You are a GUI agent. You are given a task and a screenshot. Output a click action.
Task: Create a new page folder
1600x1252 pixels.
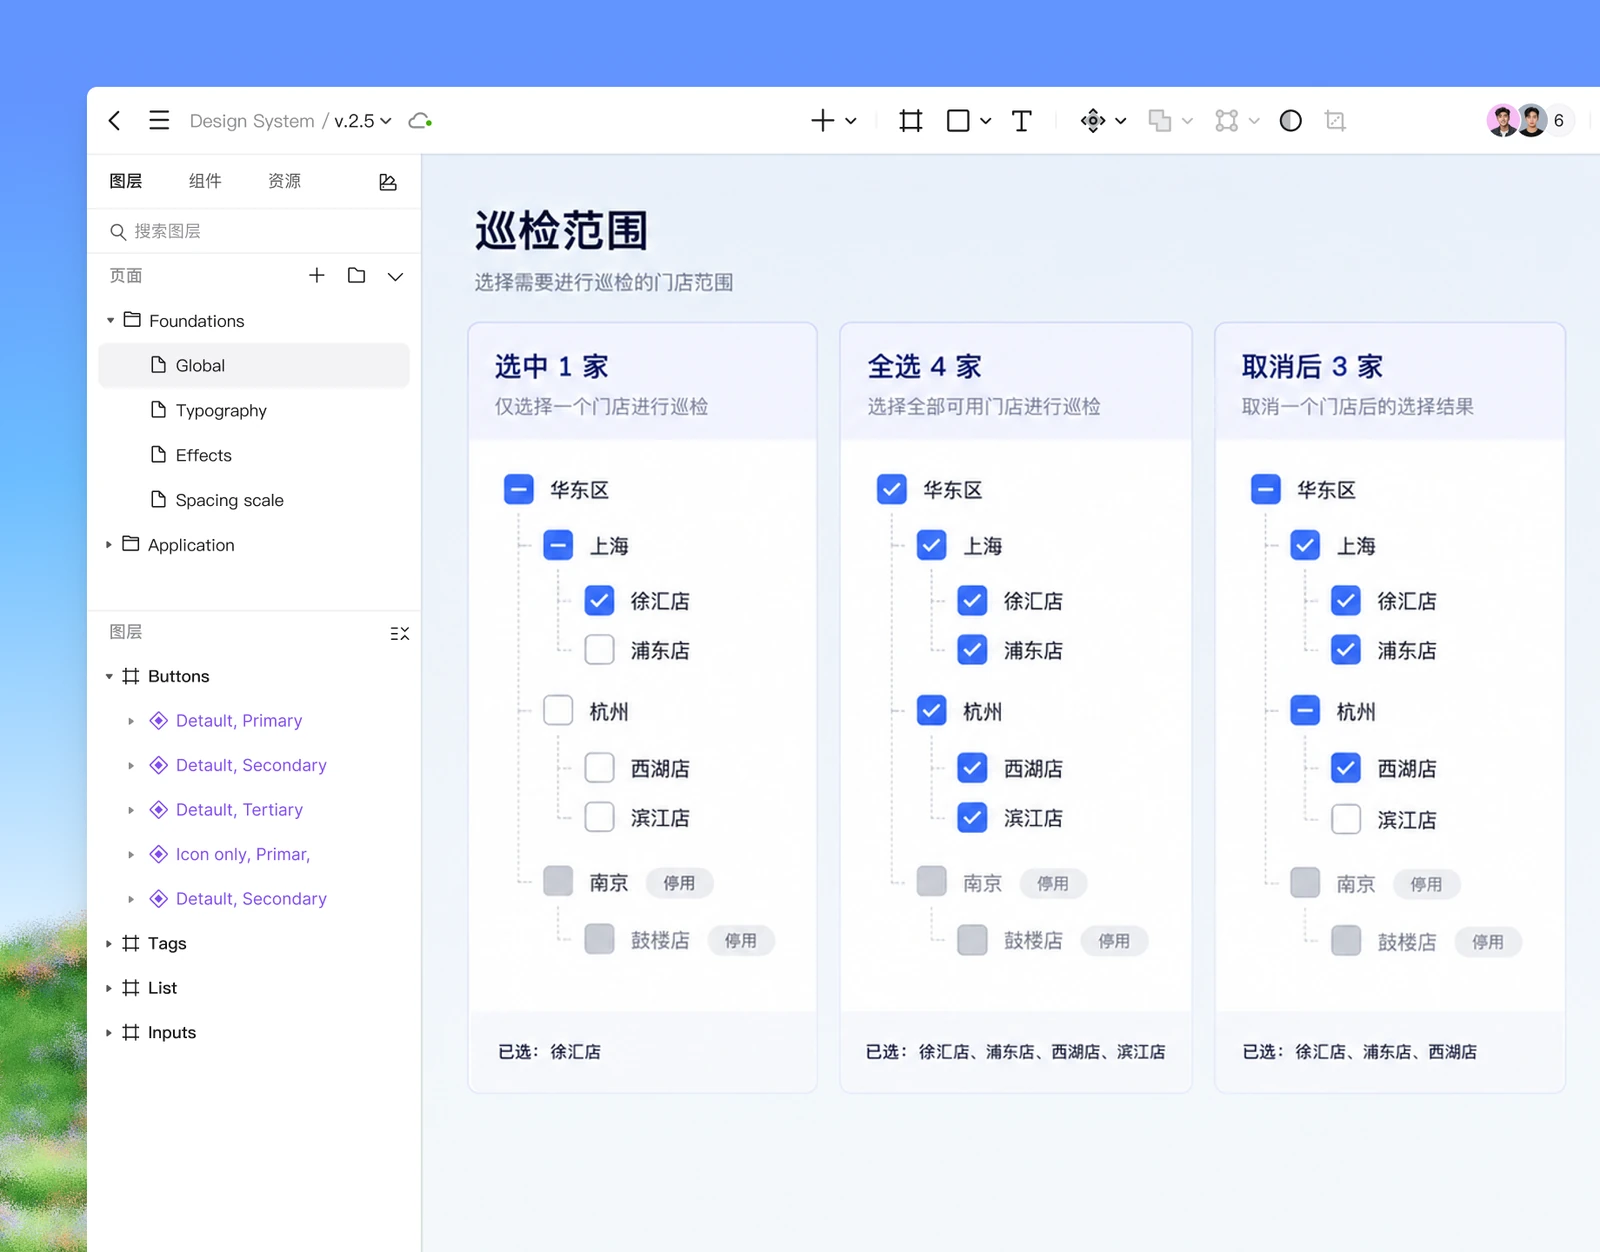click(356, 275)
